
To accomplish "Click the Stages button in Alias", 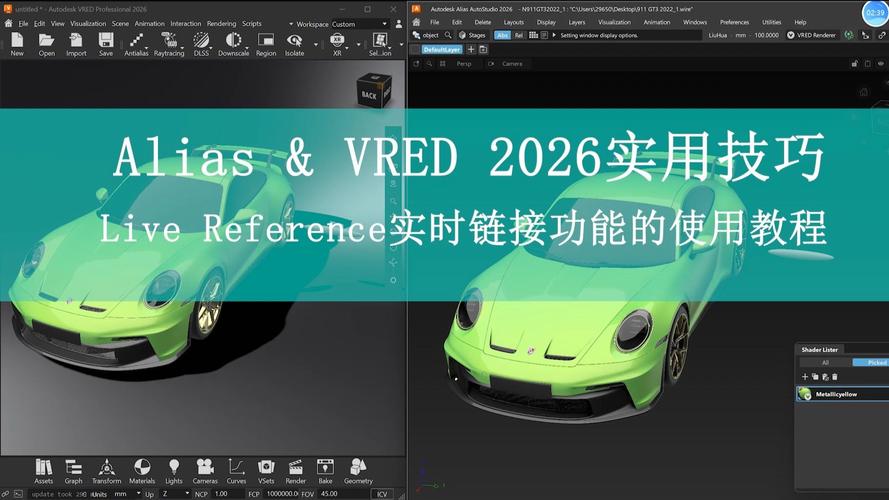I will point(472,35).
